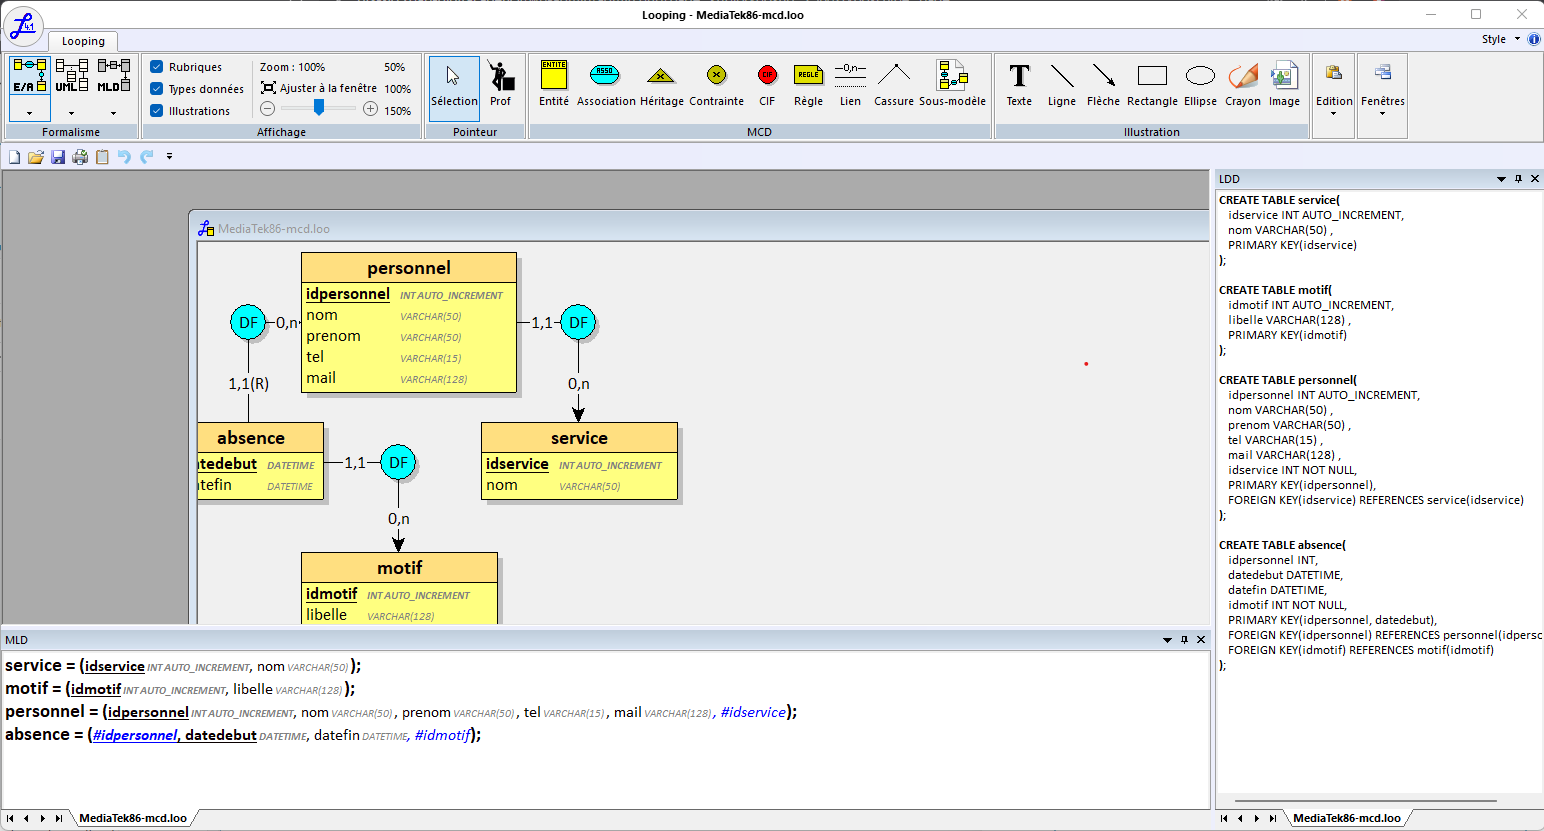Select the Image illustration tool

click(x=1284, y=84)
